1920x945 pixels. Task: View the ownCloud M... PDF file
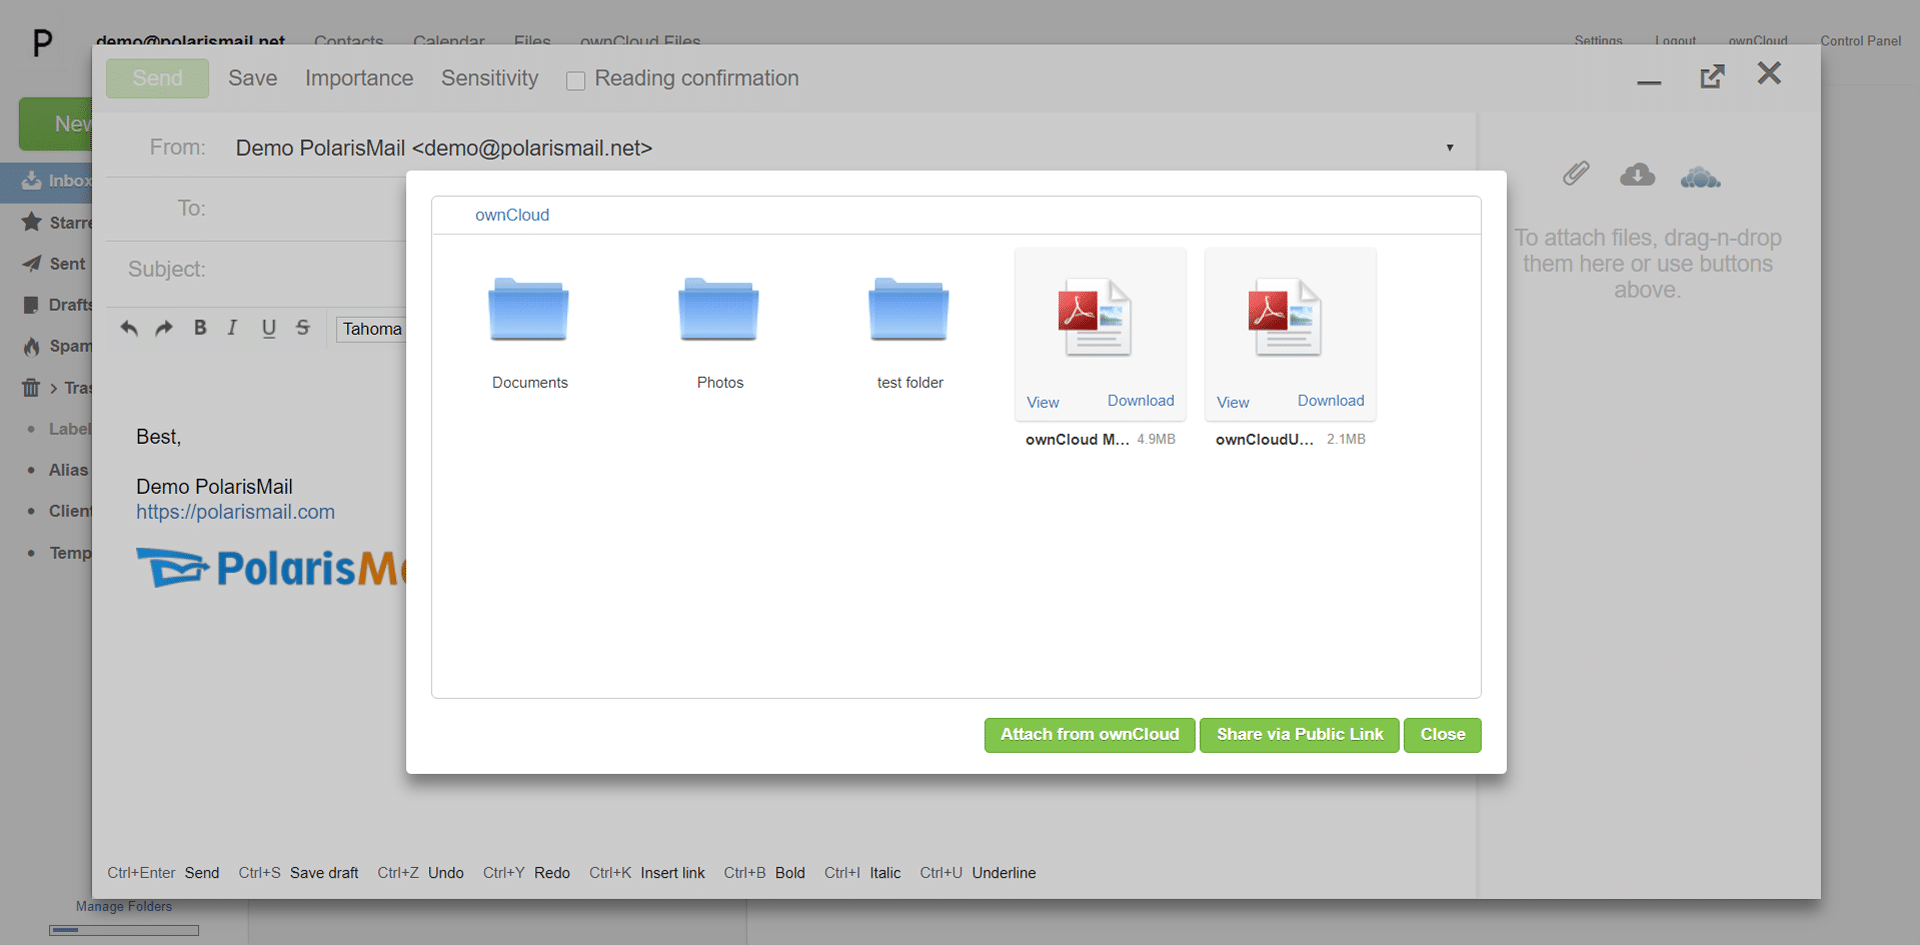coord(1042,402)
